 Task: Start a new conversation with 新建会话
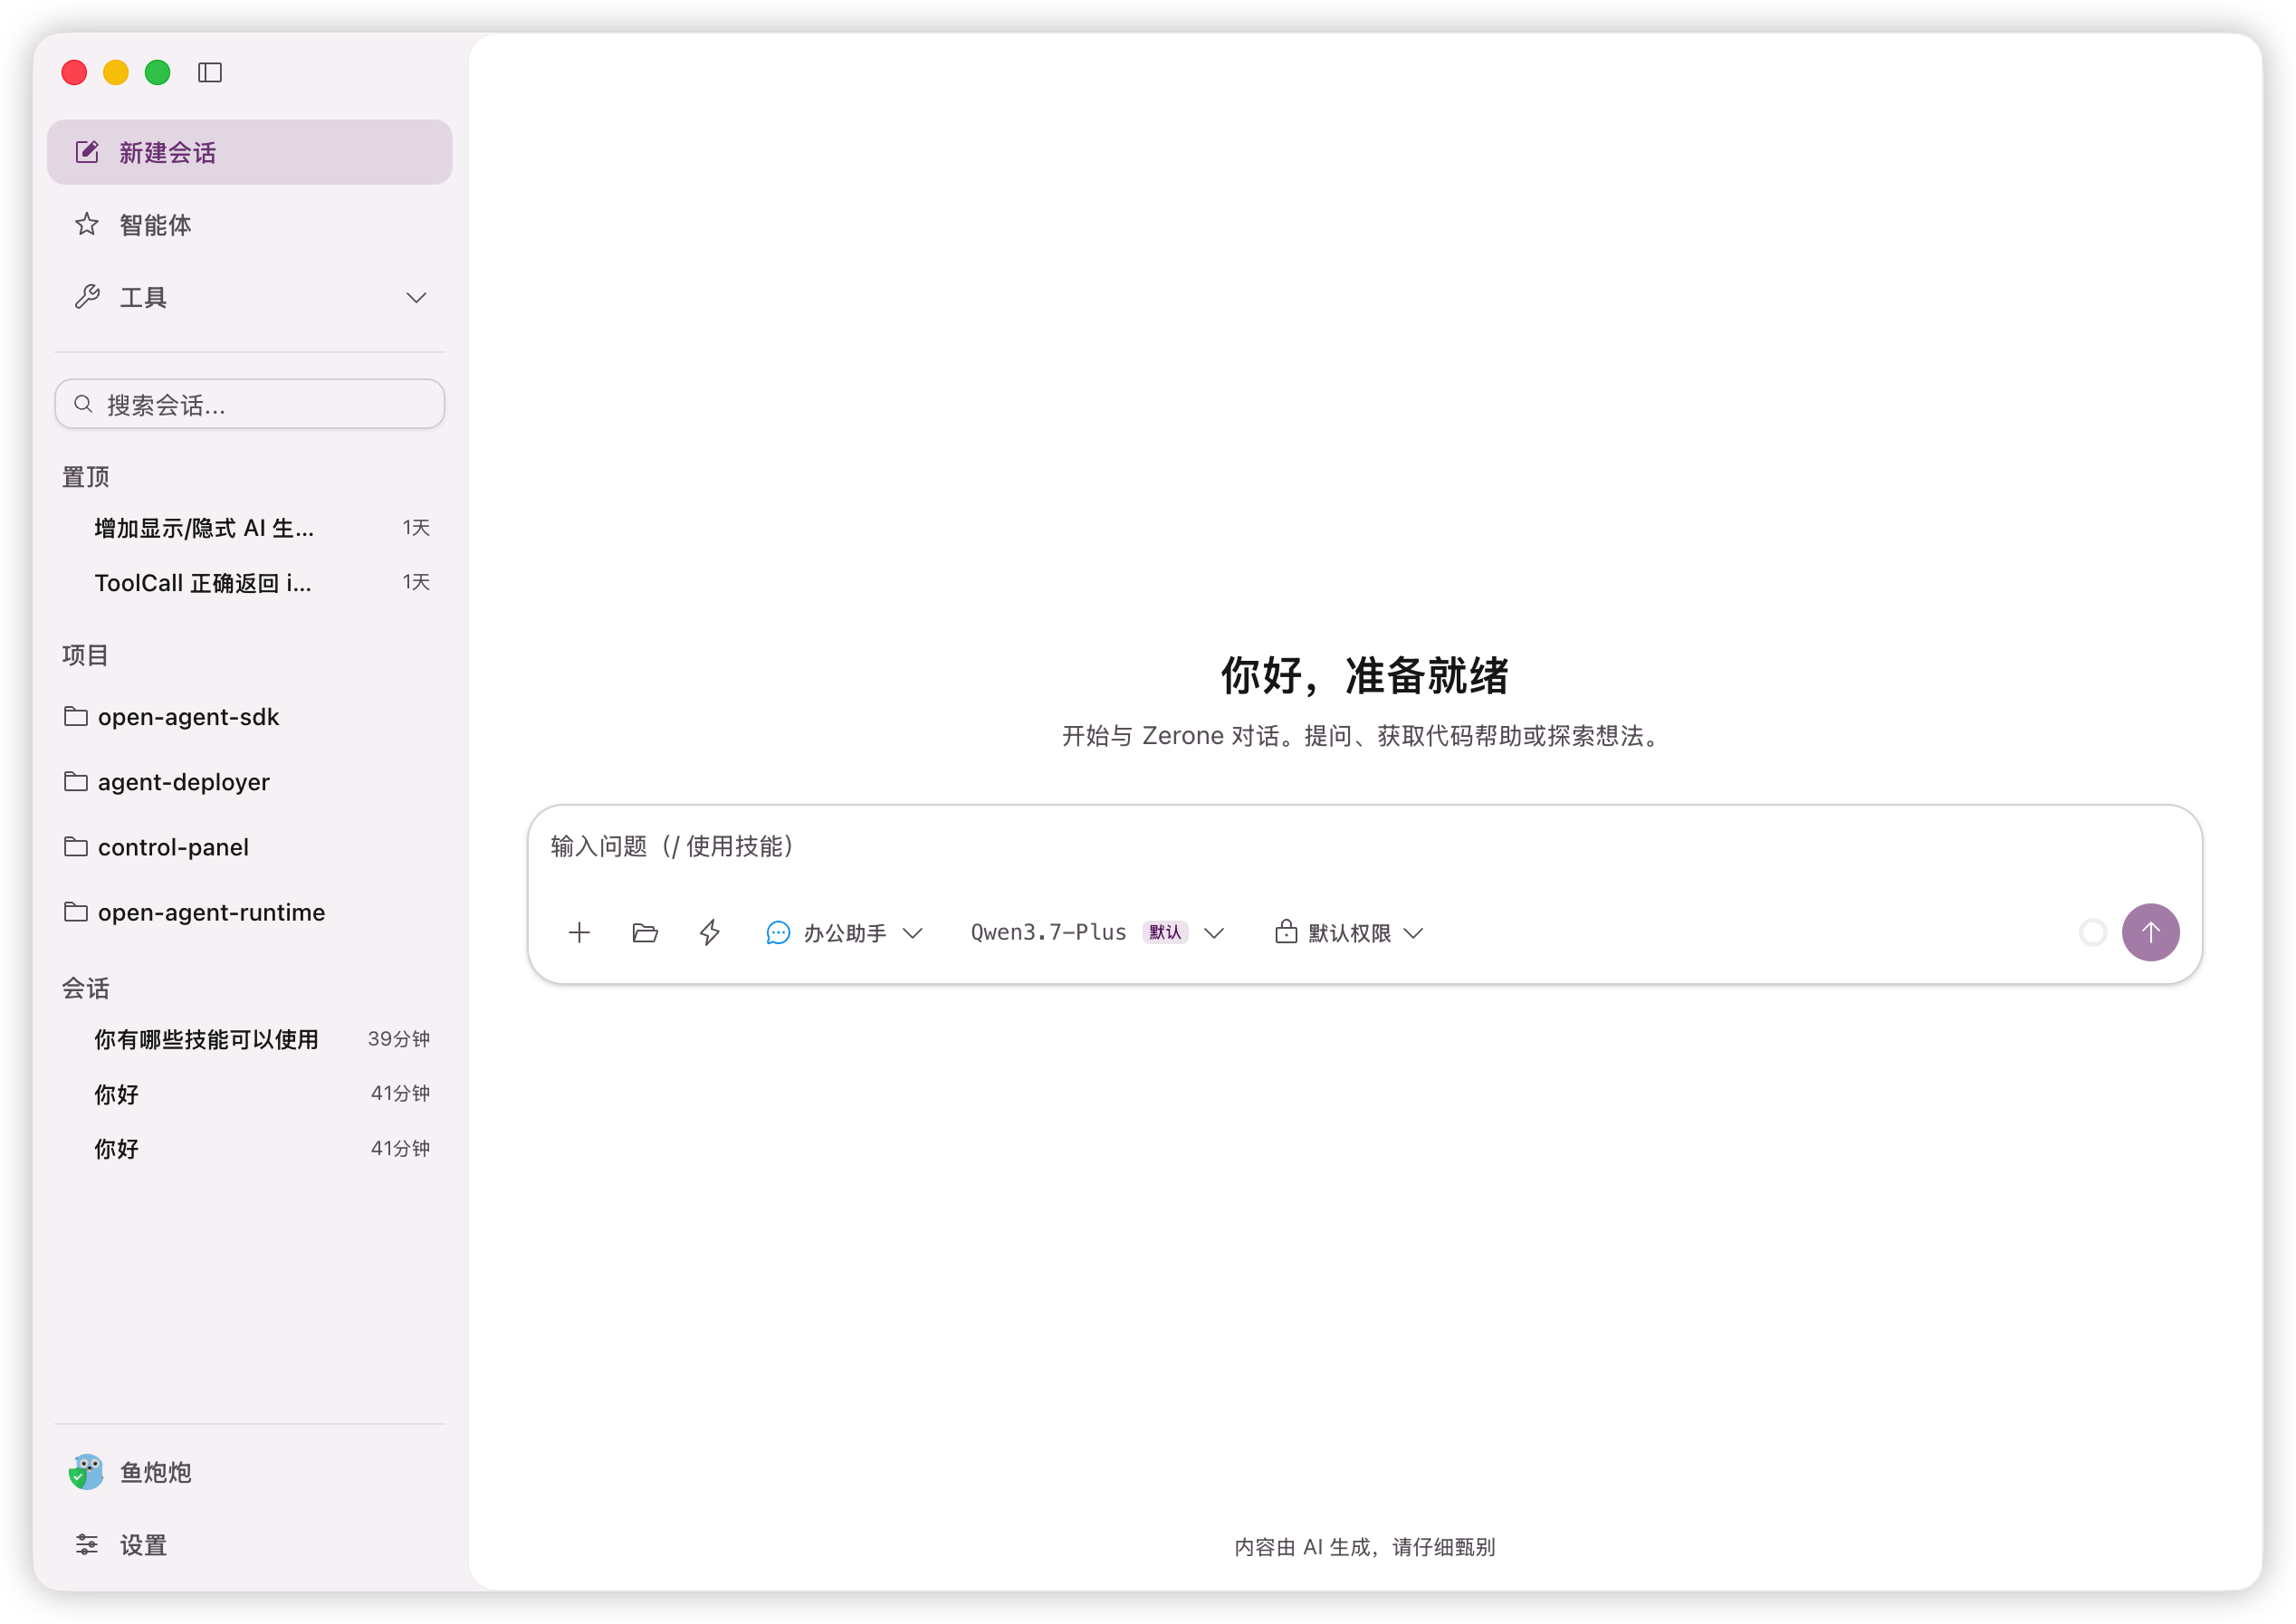250,152
